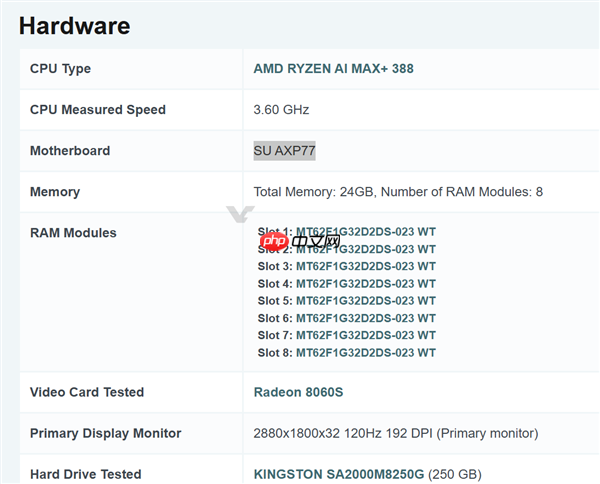The image size is (600, 484).
Task: Click the (250 GB) drive capacity text
Action: 455,474
